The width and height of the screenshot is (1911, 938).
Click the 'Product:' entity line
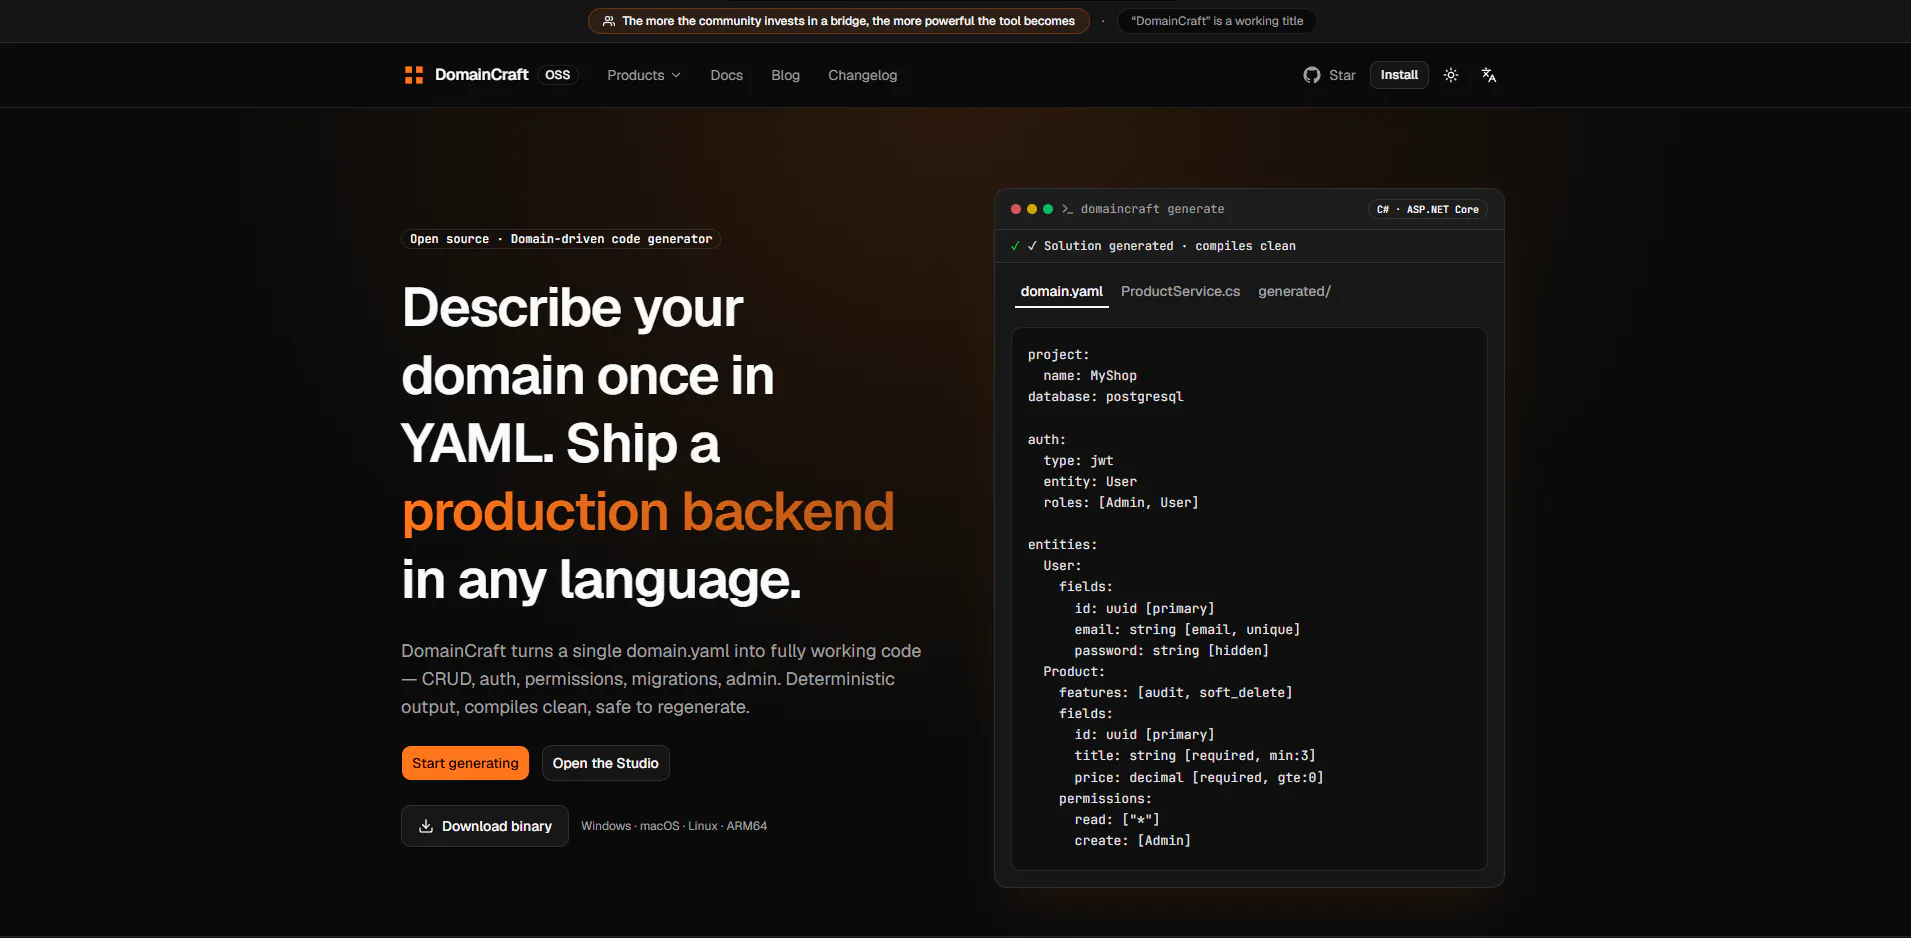tap(1074, 672)
